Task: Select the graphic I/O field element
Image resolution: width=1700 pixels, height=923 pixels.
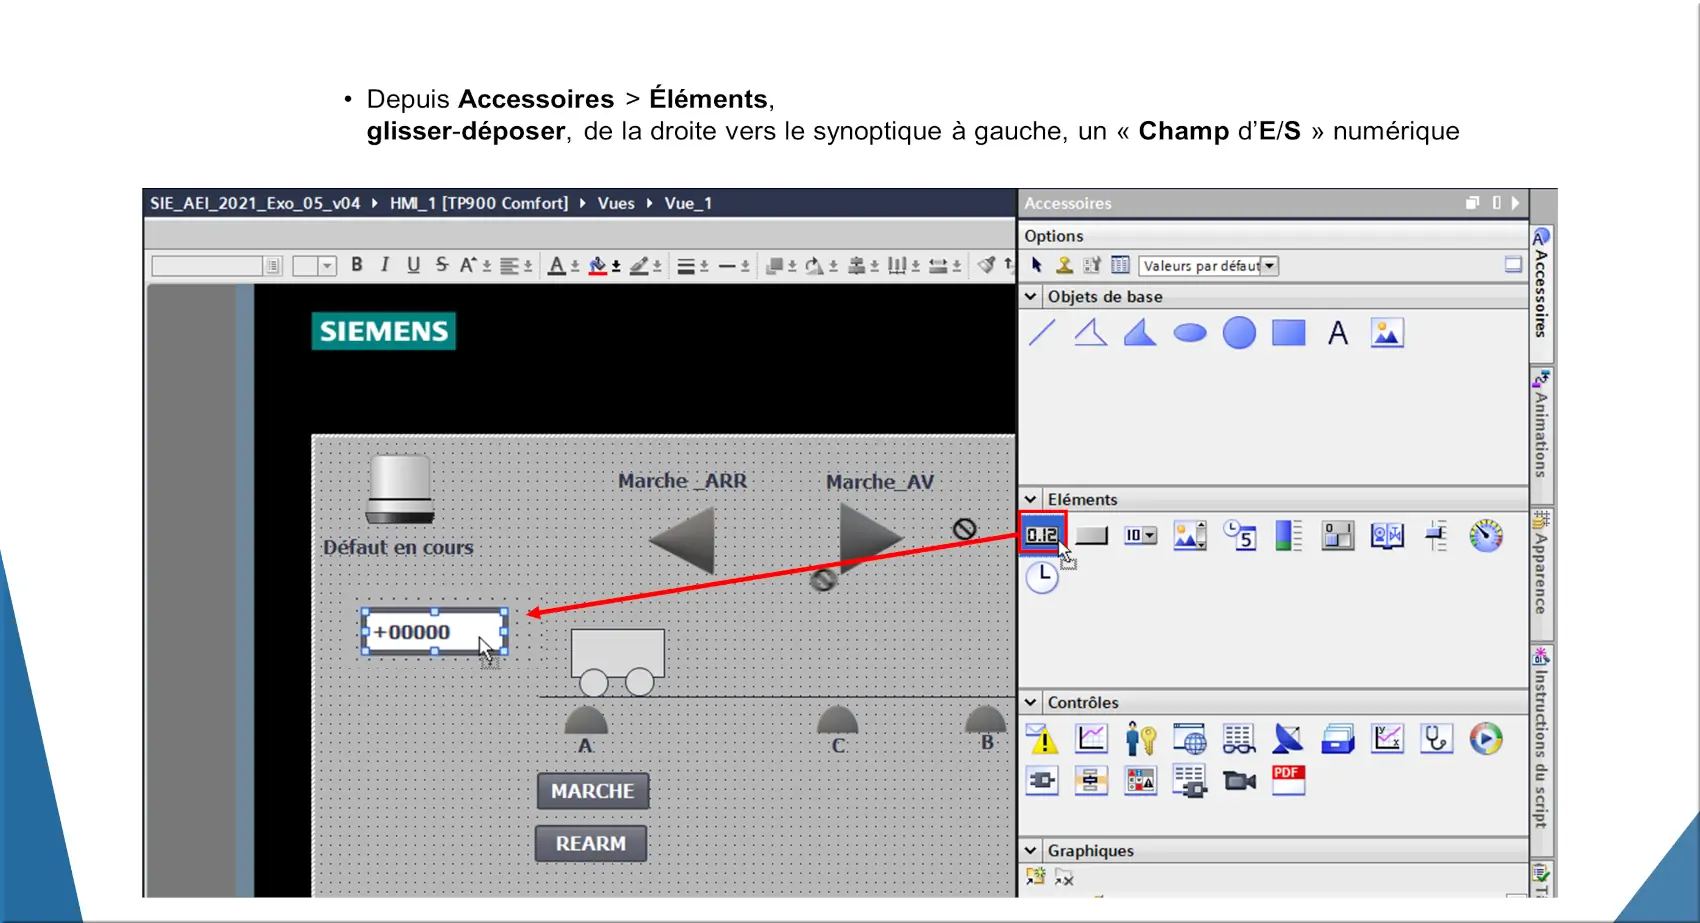Action: pyautogui.click(x=1189, y=536)
